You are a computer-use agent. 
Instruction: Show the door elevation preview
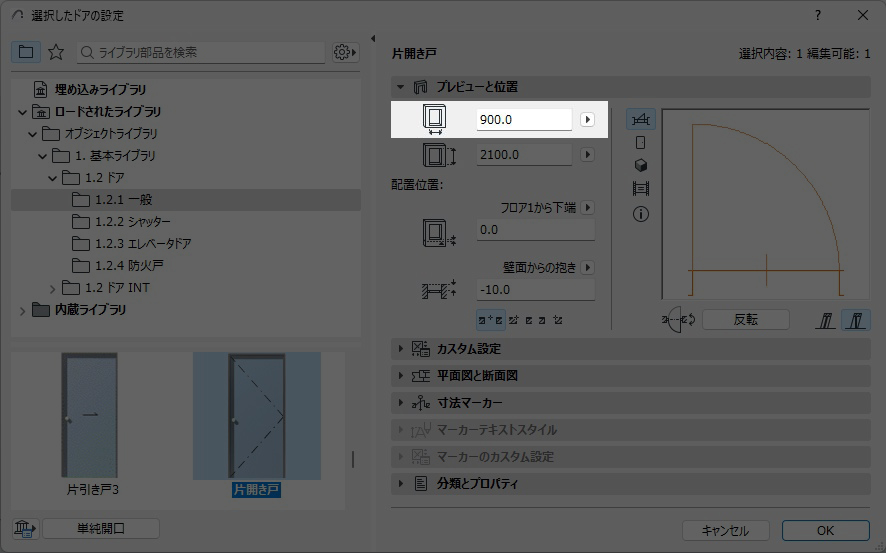[x=641, y=143]
